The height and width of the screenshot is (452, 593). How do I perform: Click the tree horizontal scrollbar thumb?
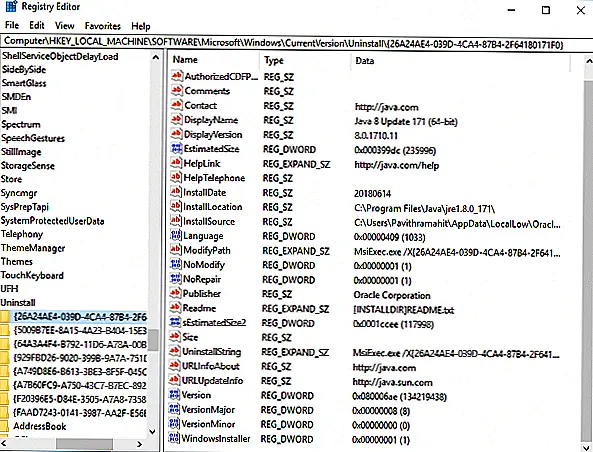(x=84, y=444)
